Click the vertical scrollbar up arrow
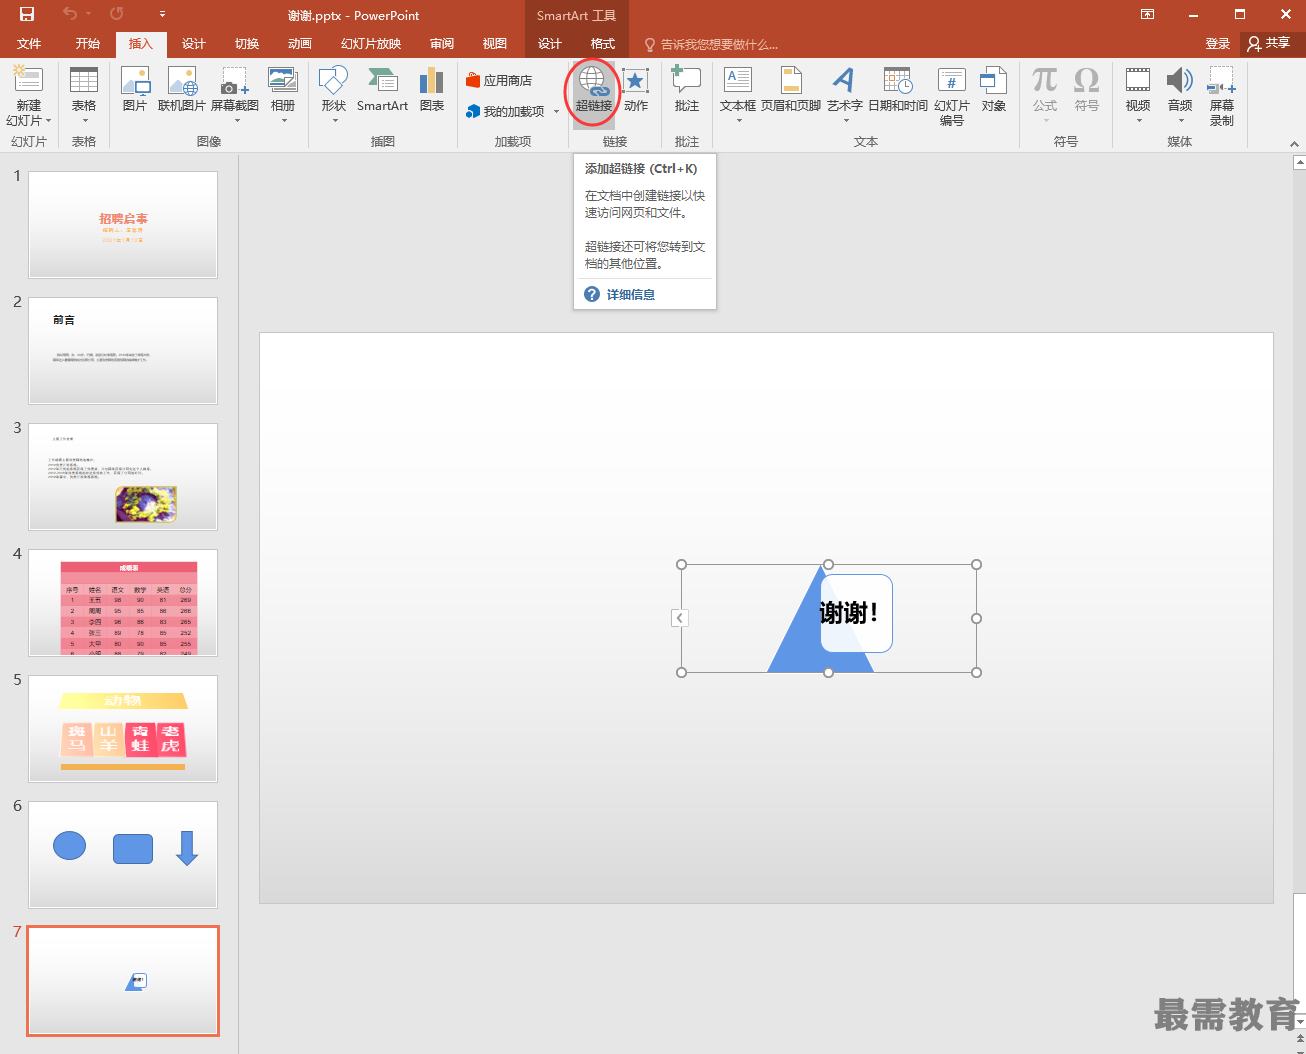Viewport: 1306px width, 1054px height. pyautogui.click(x=1298, y=161)
